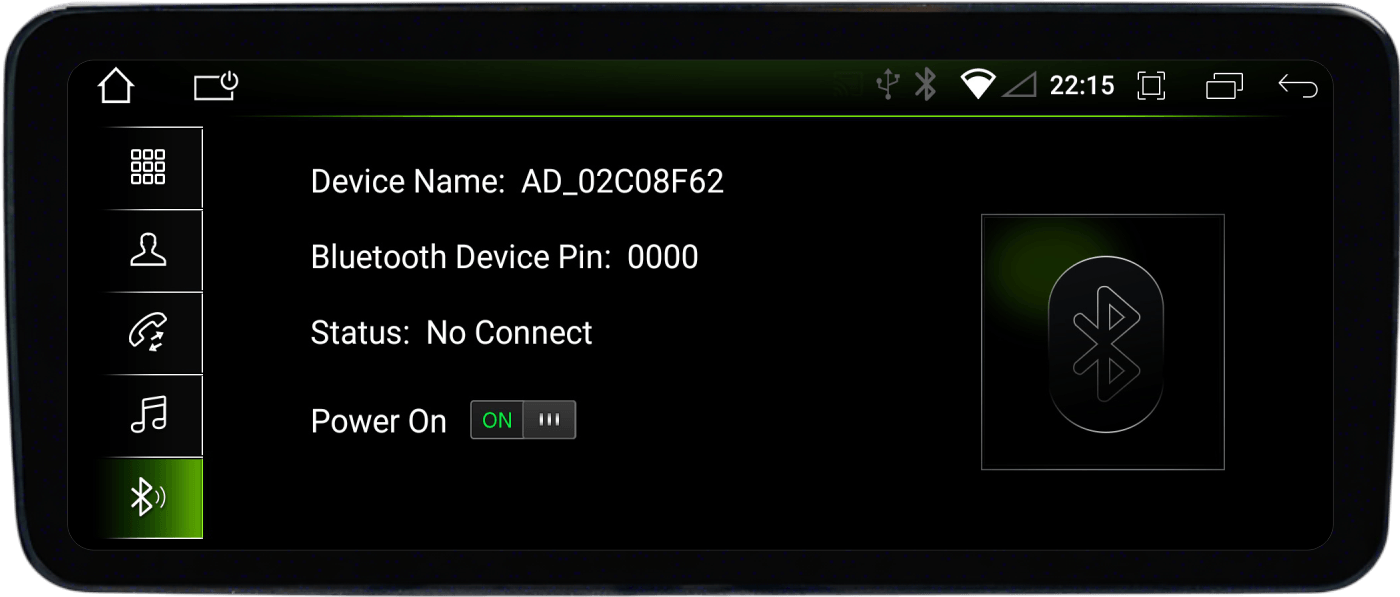The image size is (1400, 597).
Task: Toggle the Power On switch
Action: (x=523, y=420)
